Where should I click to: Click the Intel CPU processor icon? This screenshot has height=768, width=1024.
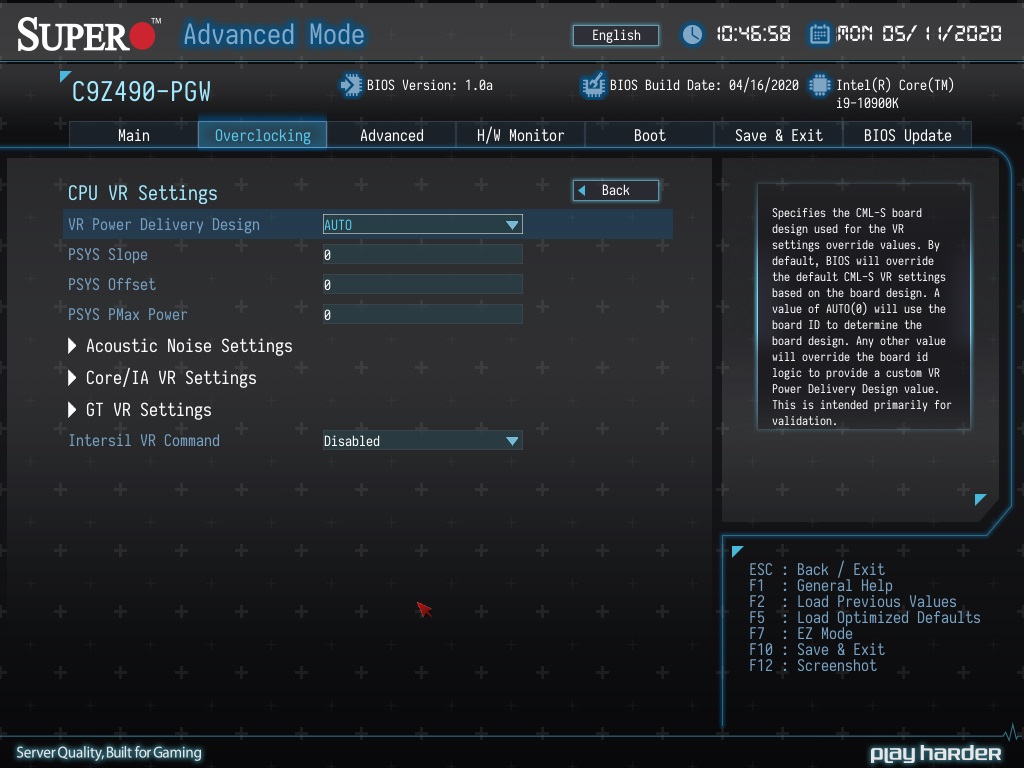820,85
